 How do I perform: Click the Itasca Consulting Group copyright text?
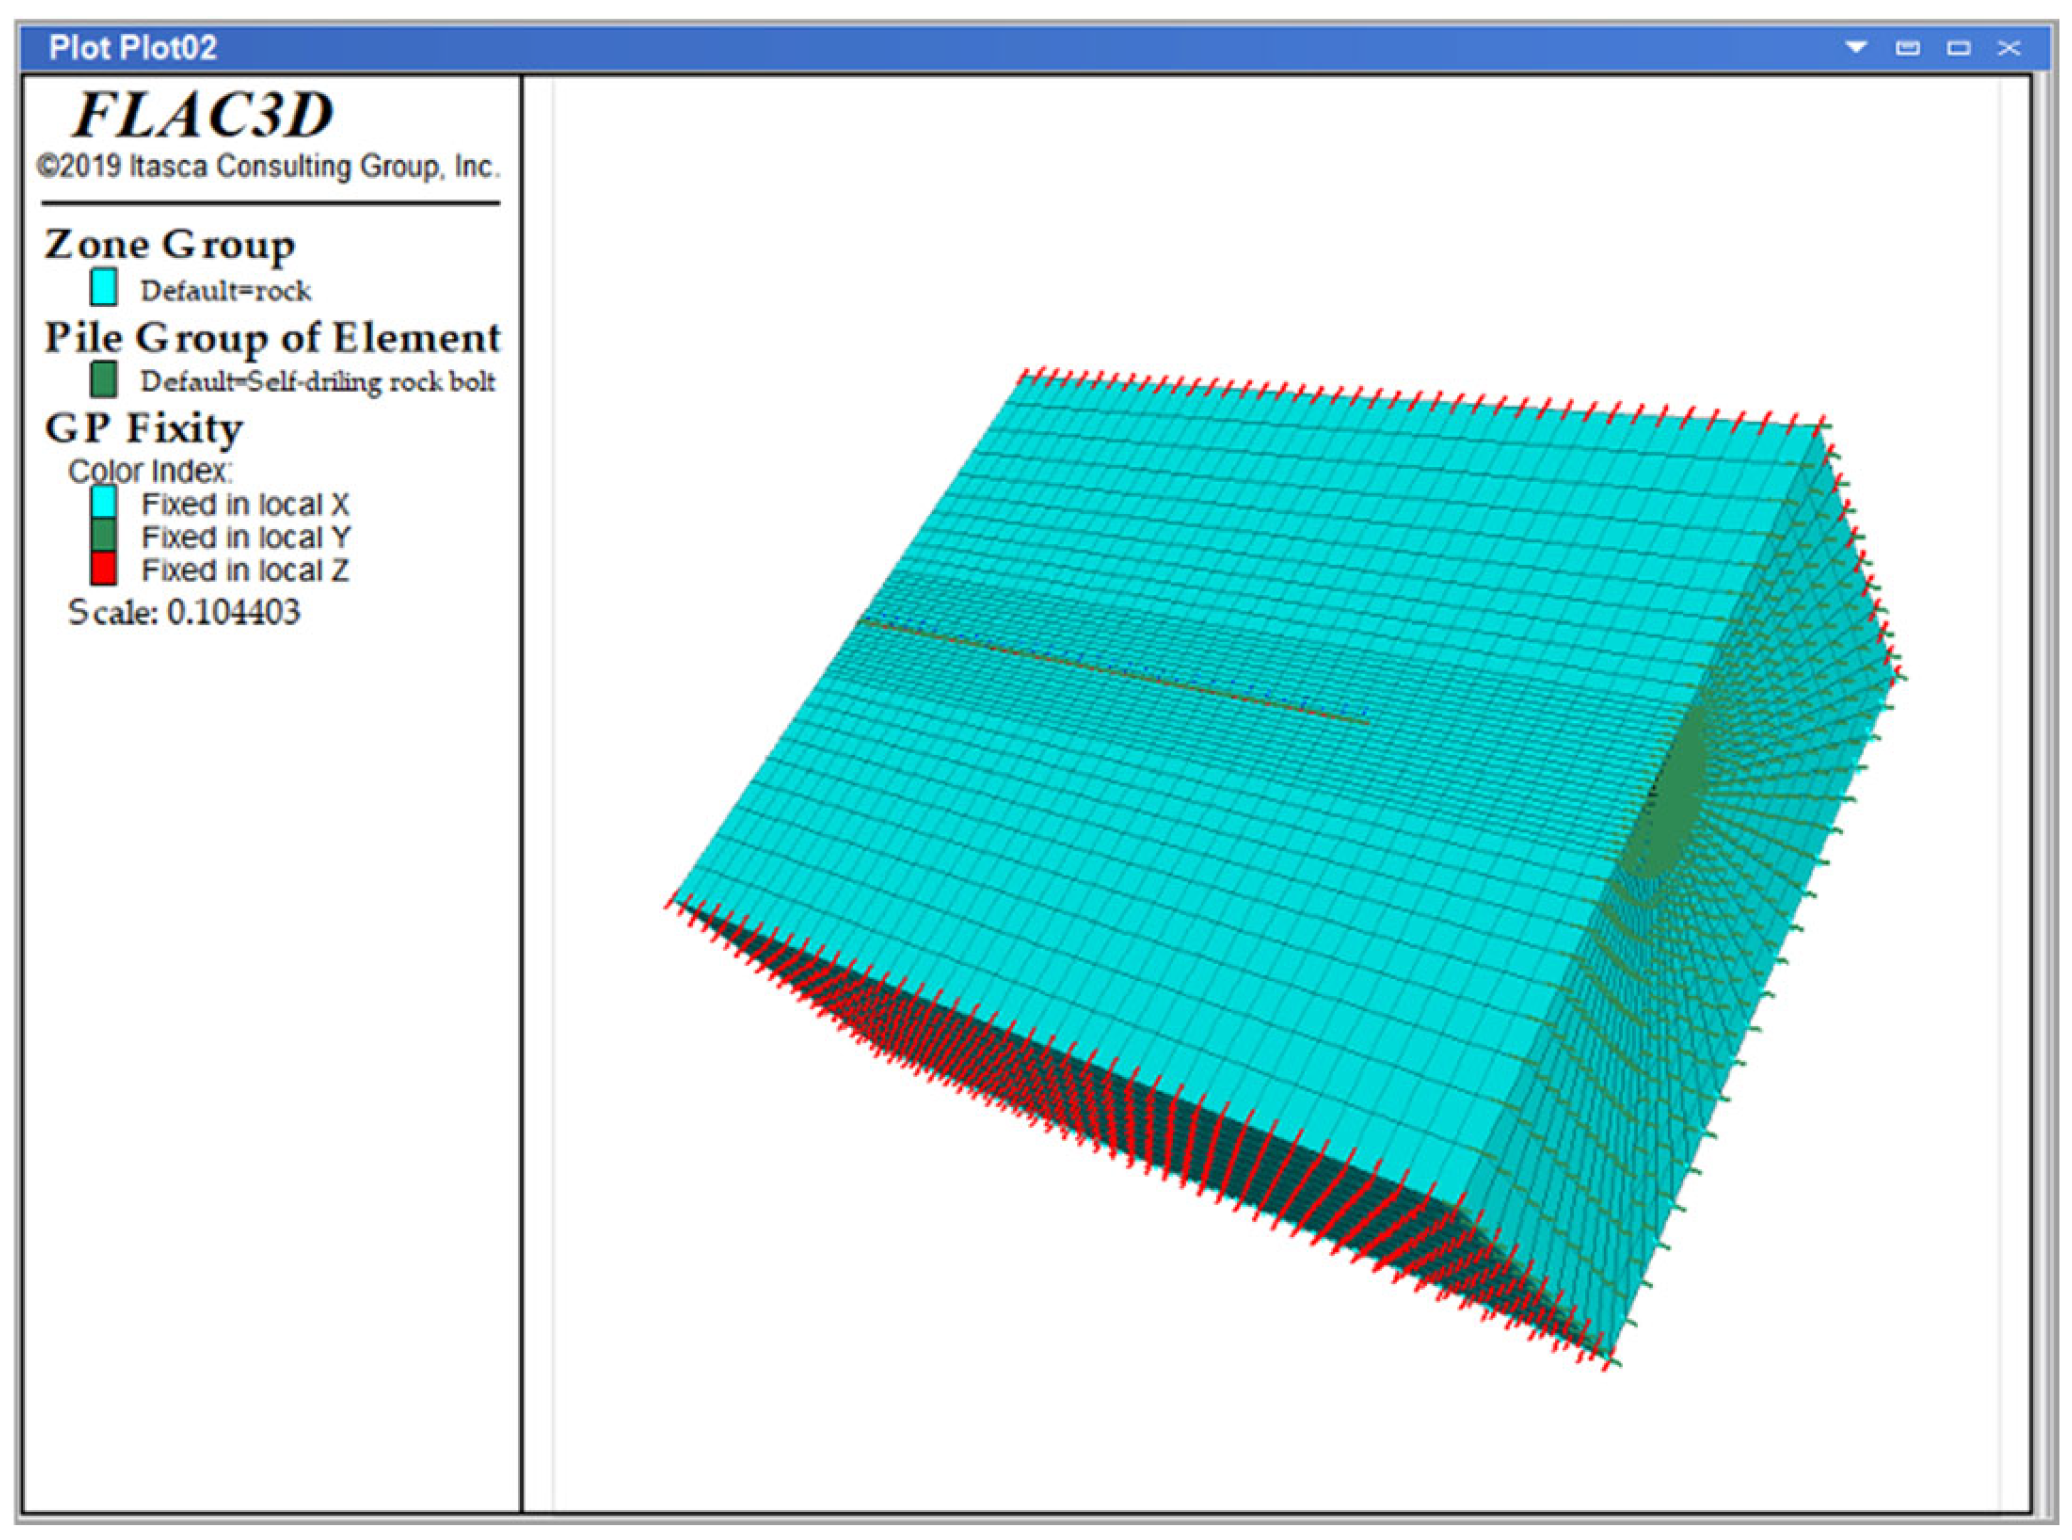tap(267, 166)
